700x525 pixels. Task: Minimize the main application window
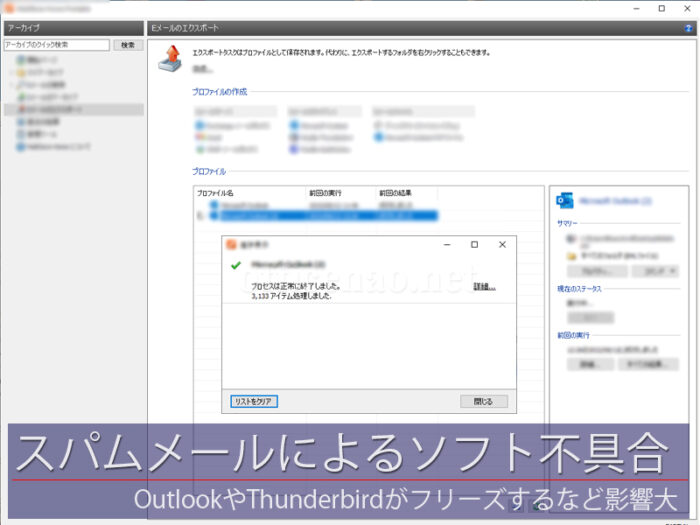[637, 8]
